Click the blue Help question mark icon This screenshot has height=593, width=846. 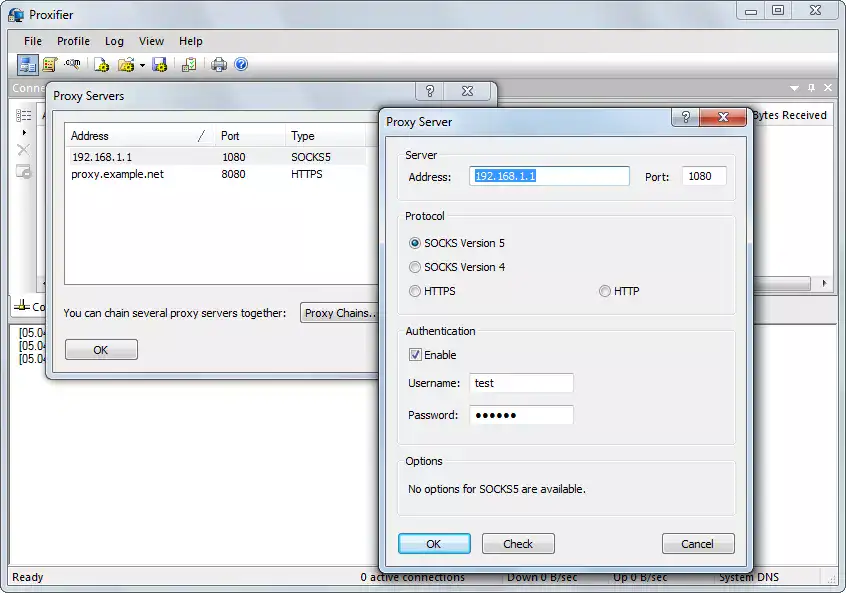tap(241, 65)
